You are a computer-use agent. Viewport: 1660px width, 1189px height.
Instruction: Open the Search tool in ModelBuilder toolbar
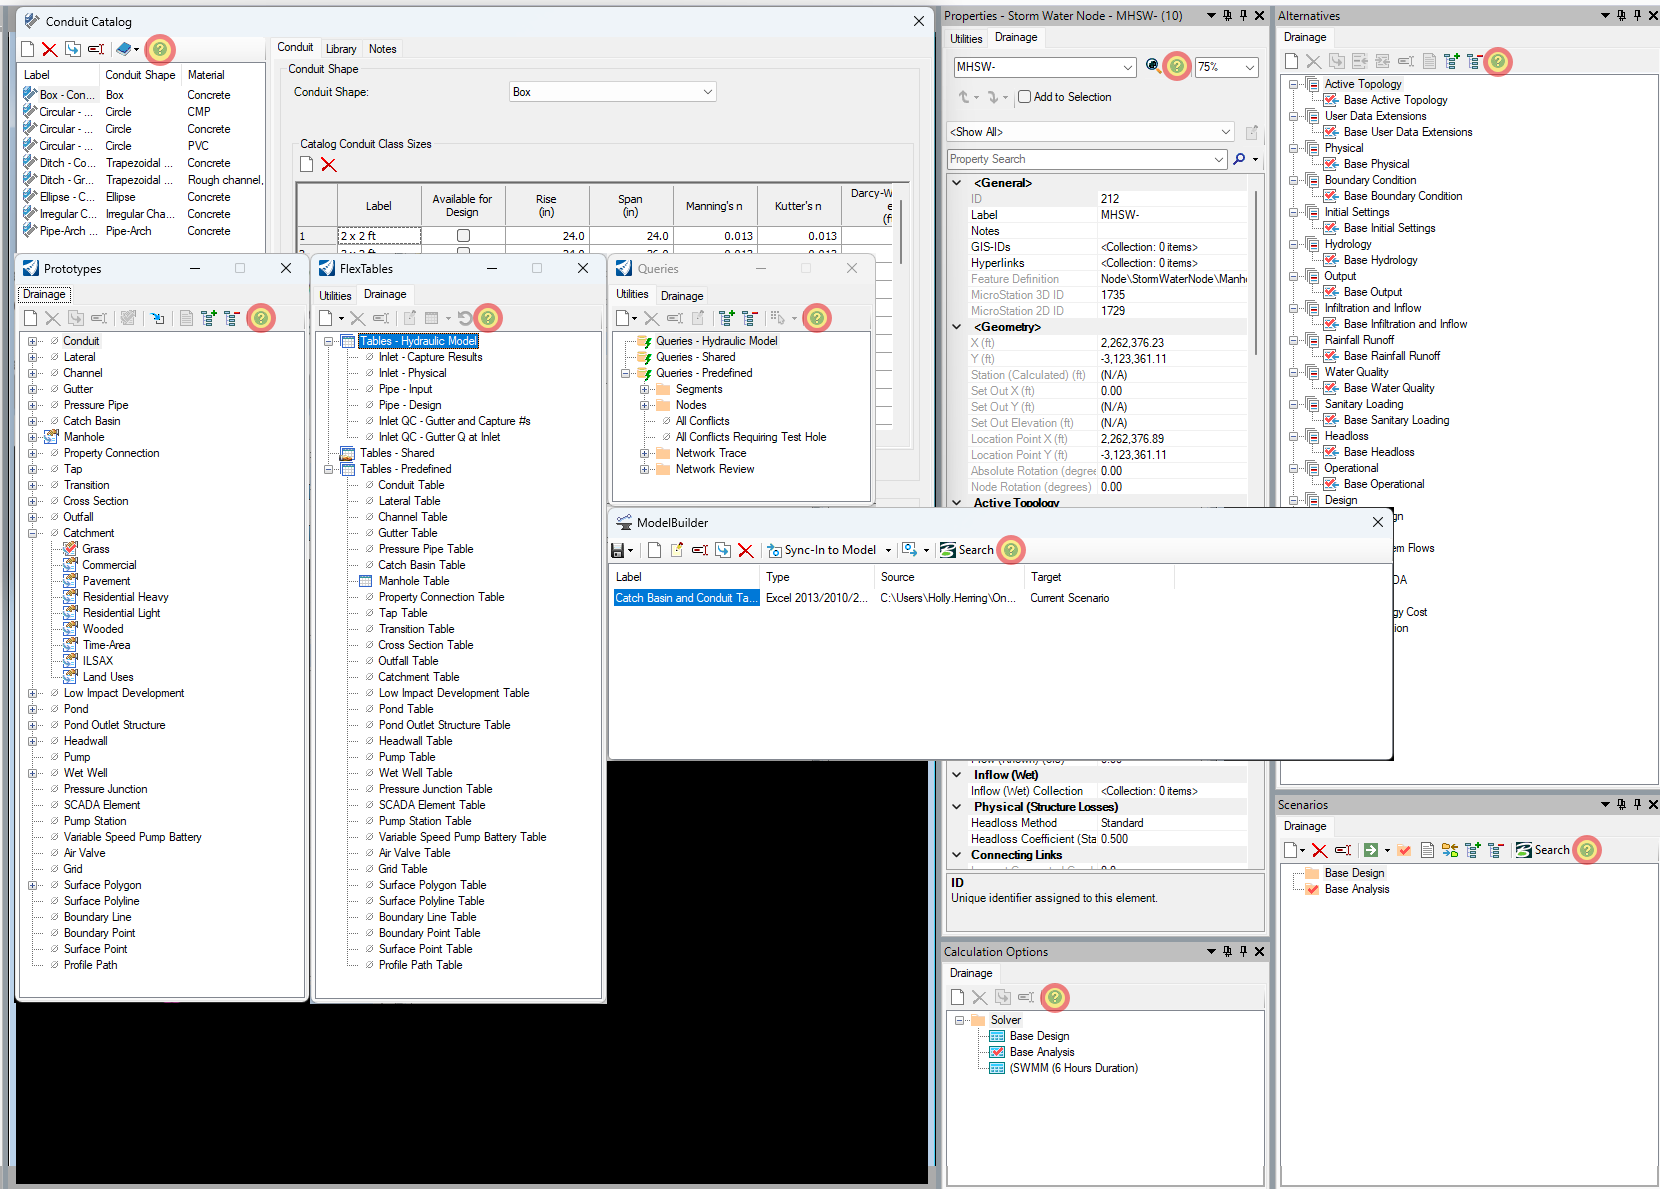click(966, 550)
